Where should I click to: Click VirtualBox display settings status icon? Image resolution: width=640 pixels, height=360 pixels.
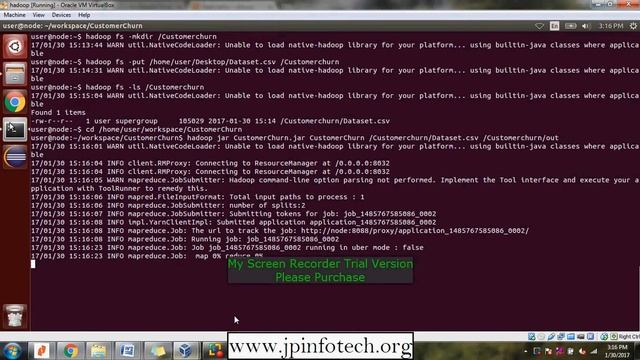pos(580,337)
